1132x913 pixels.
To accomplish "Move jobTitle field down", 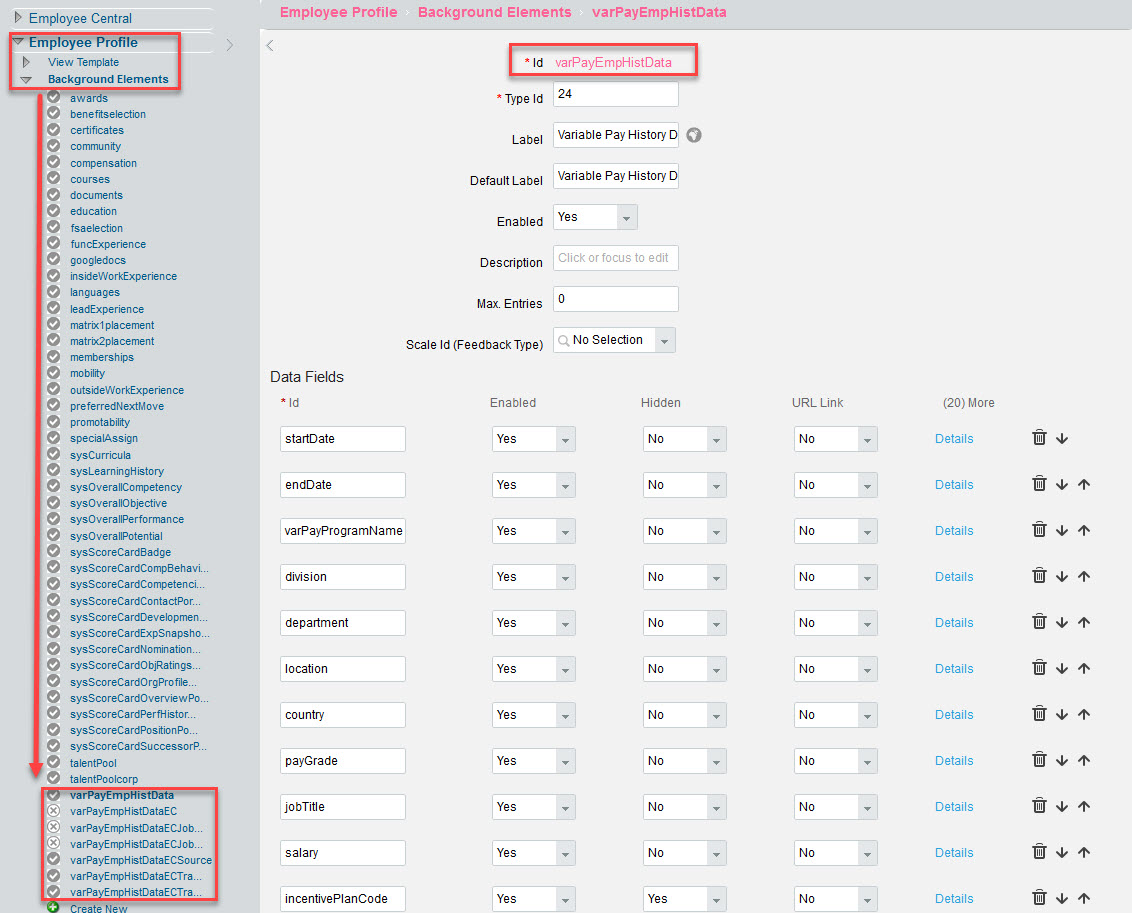I will click(x=1061, y=806).
